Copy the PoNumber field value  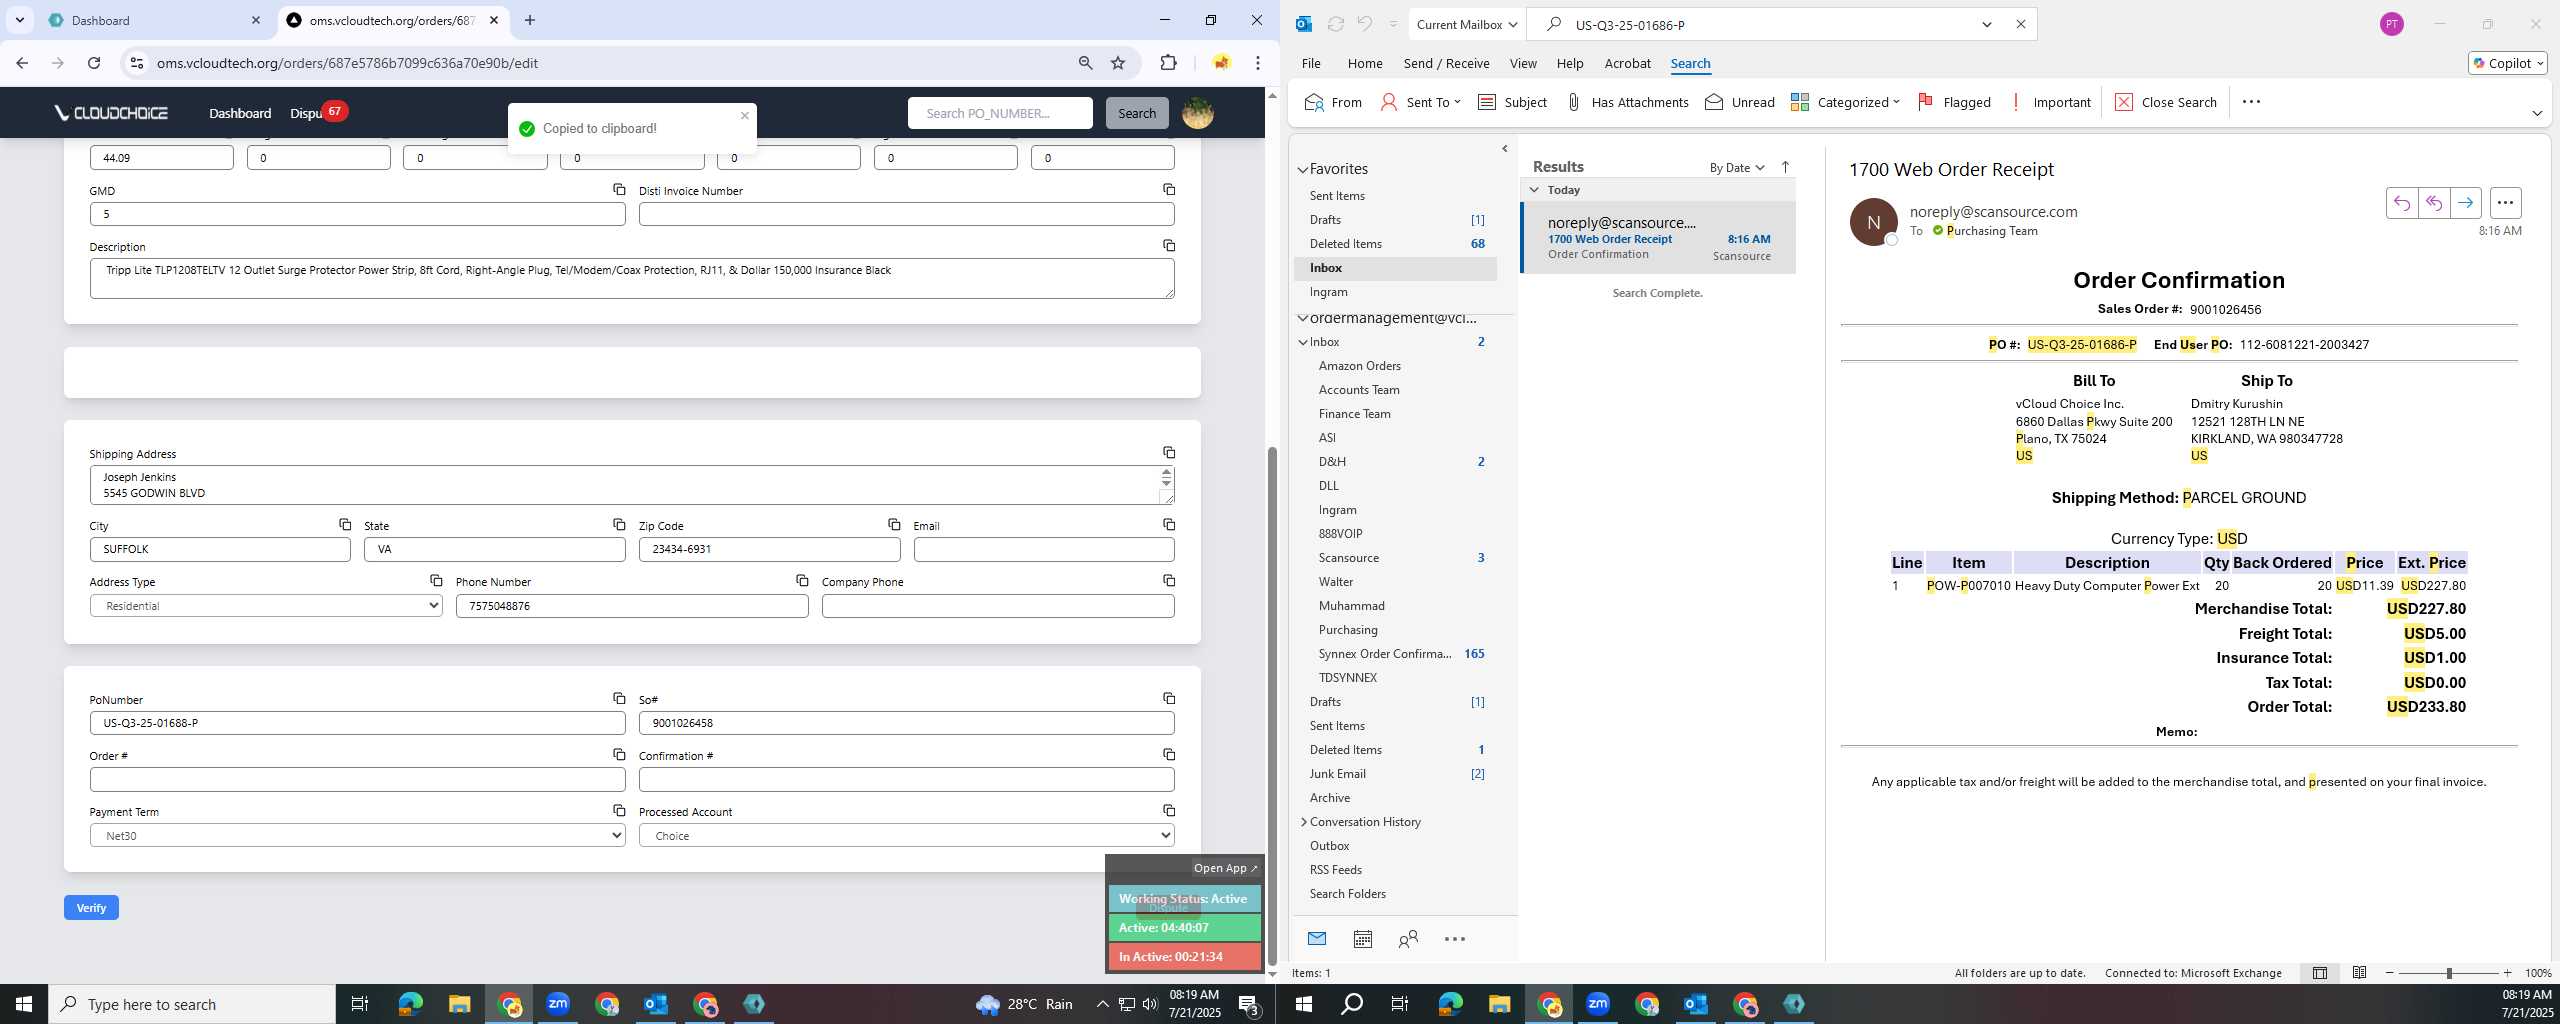point(619,698)
